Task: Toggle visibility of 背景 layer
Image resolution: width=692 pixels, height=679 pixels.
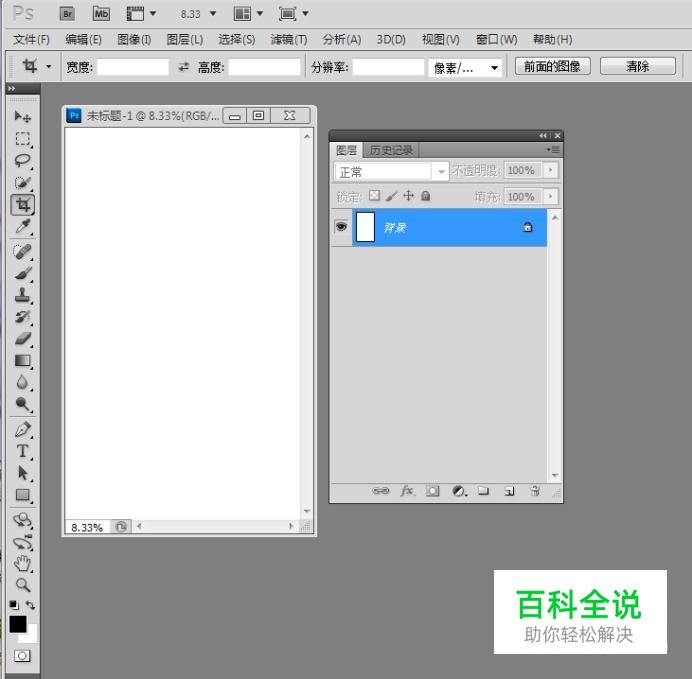Action: [x=341, y=227]
